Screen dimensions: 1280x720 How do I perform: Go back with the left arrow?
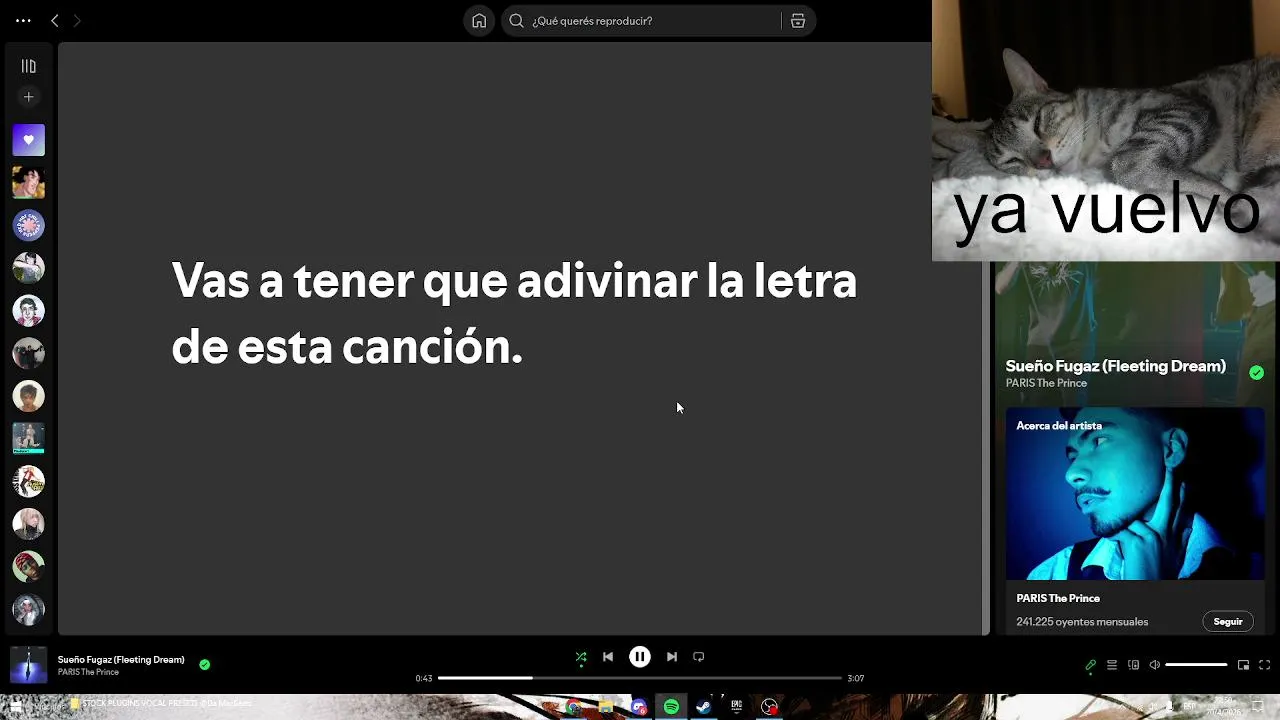tap(55, 20)
